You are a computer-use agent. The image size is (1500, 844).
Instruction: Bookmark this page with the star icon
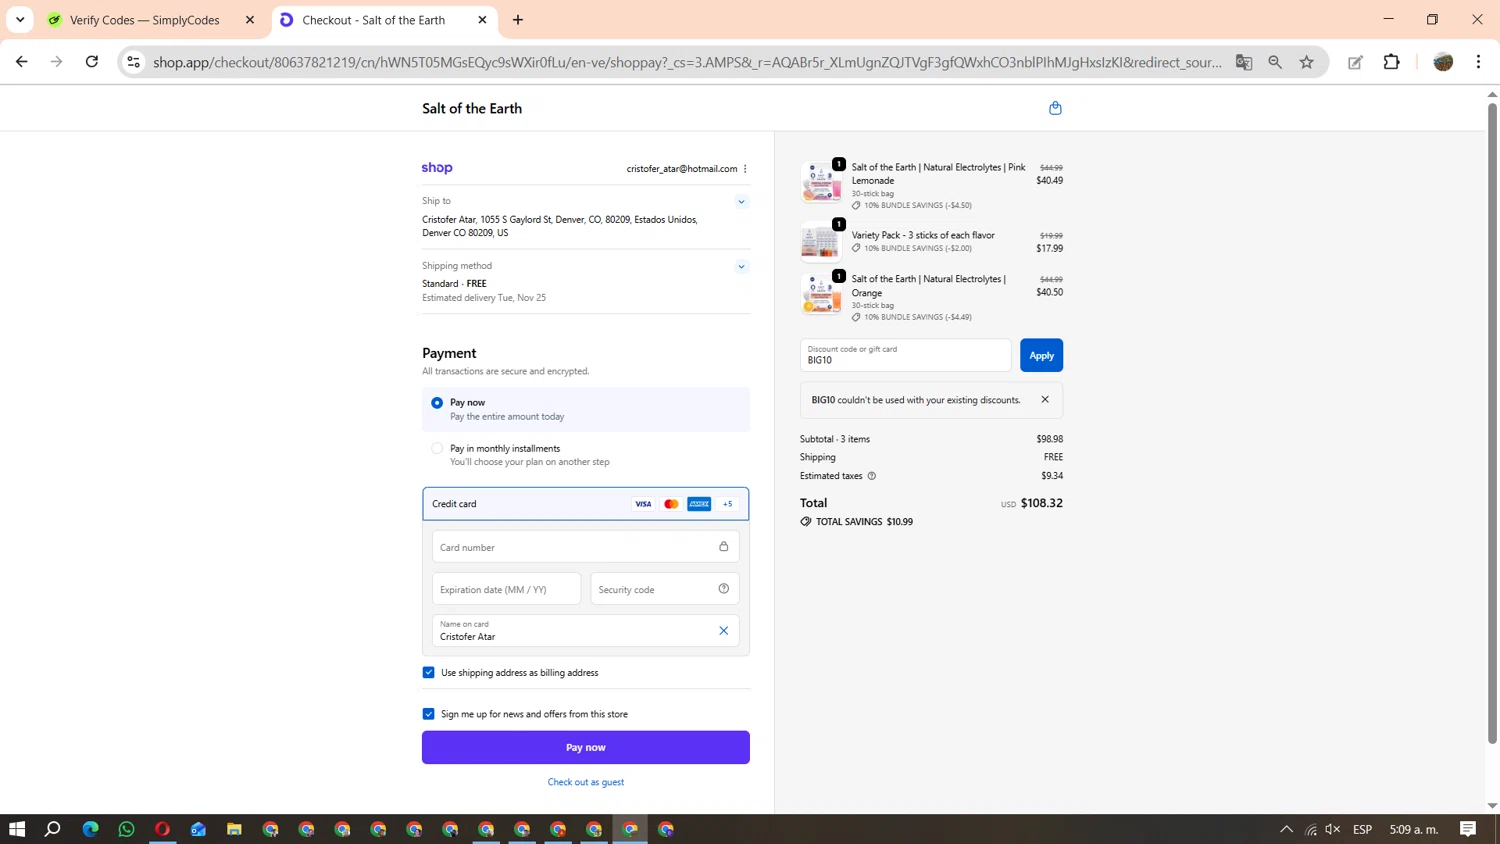pos(1306,62)
